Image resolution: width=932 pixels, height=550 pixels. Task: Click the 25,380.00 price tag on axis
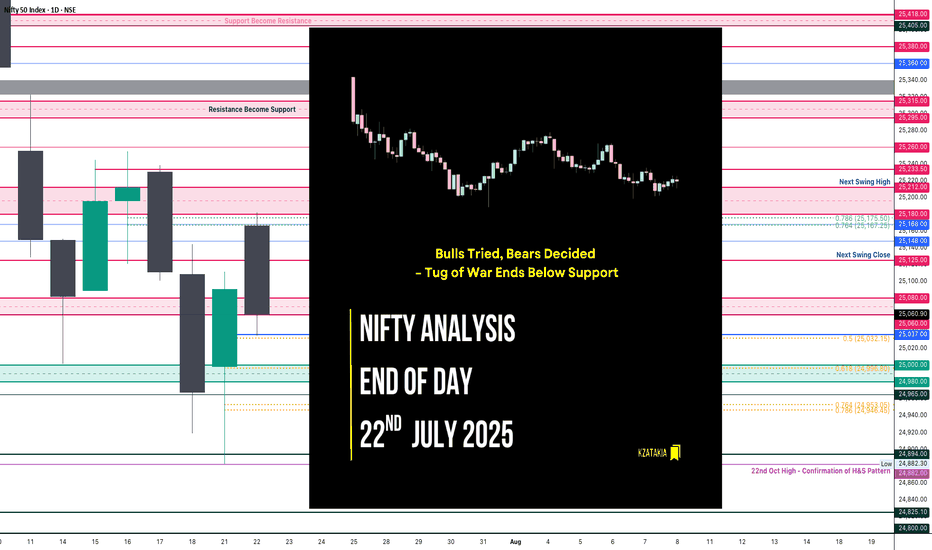(x=912, y=46)
